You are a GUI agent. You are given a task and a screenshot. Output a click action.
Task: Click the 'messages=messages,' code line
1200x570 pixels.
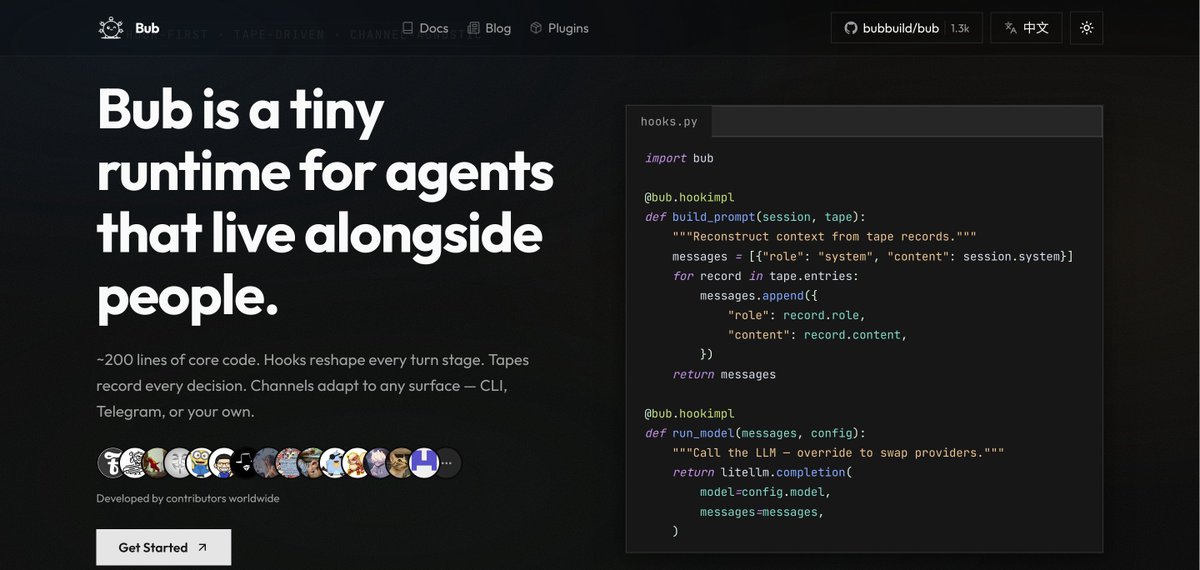click(x=761, y=511)
